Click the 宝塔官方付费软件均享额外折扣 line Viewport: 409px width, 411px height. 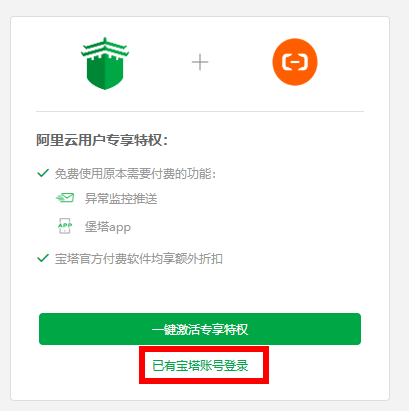(139, 259)
